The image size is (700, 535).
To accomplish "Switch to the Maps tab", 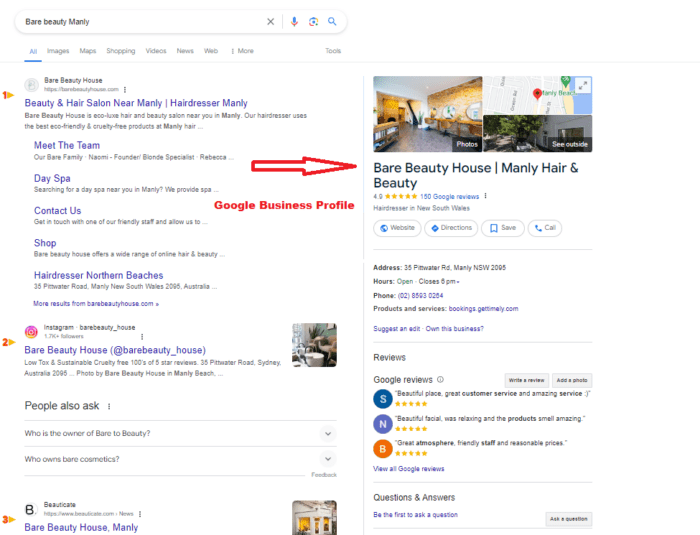I will coord(88,51).
